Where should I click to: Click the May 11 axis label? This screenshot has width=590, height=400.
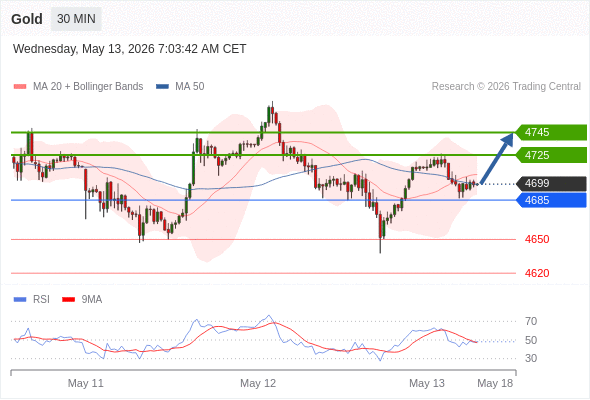tap(85, 383)
